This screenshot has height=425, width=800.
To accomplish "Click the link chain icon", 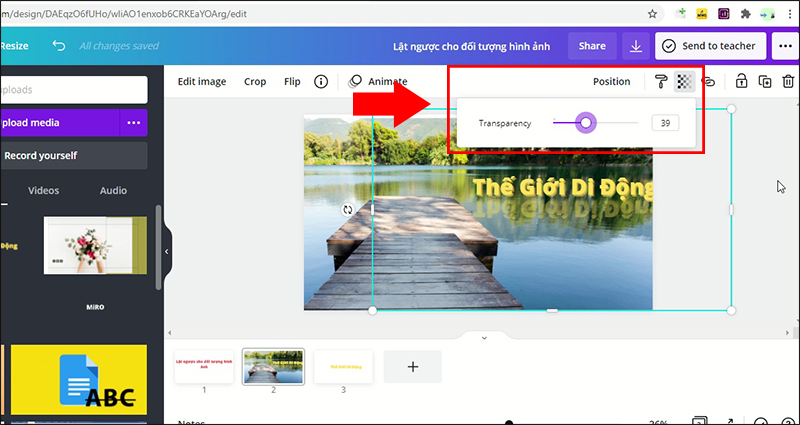I will coord(708,82).
